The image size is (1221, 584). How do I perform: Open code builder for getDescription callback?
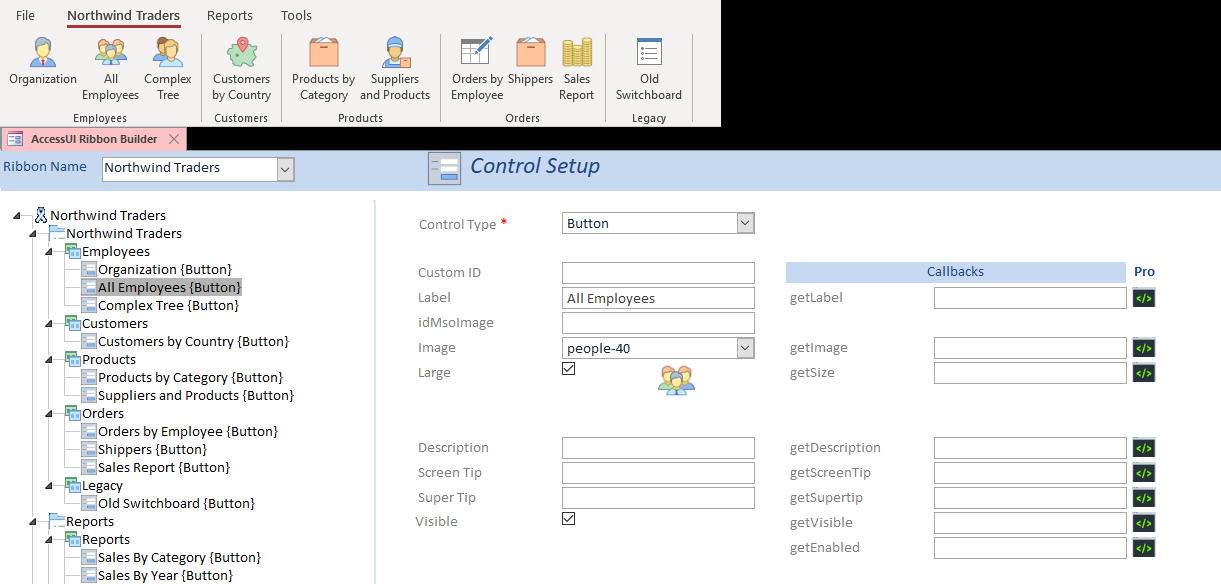[1144, 448]
